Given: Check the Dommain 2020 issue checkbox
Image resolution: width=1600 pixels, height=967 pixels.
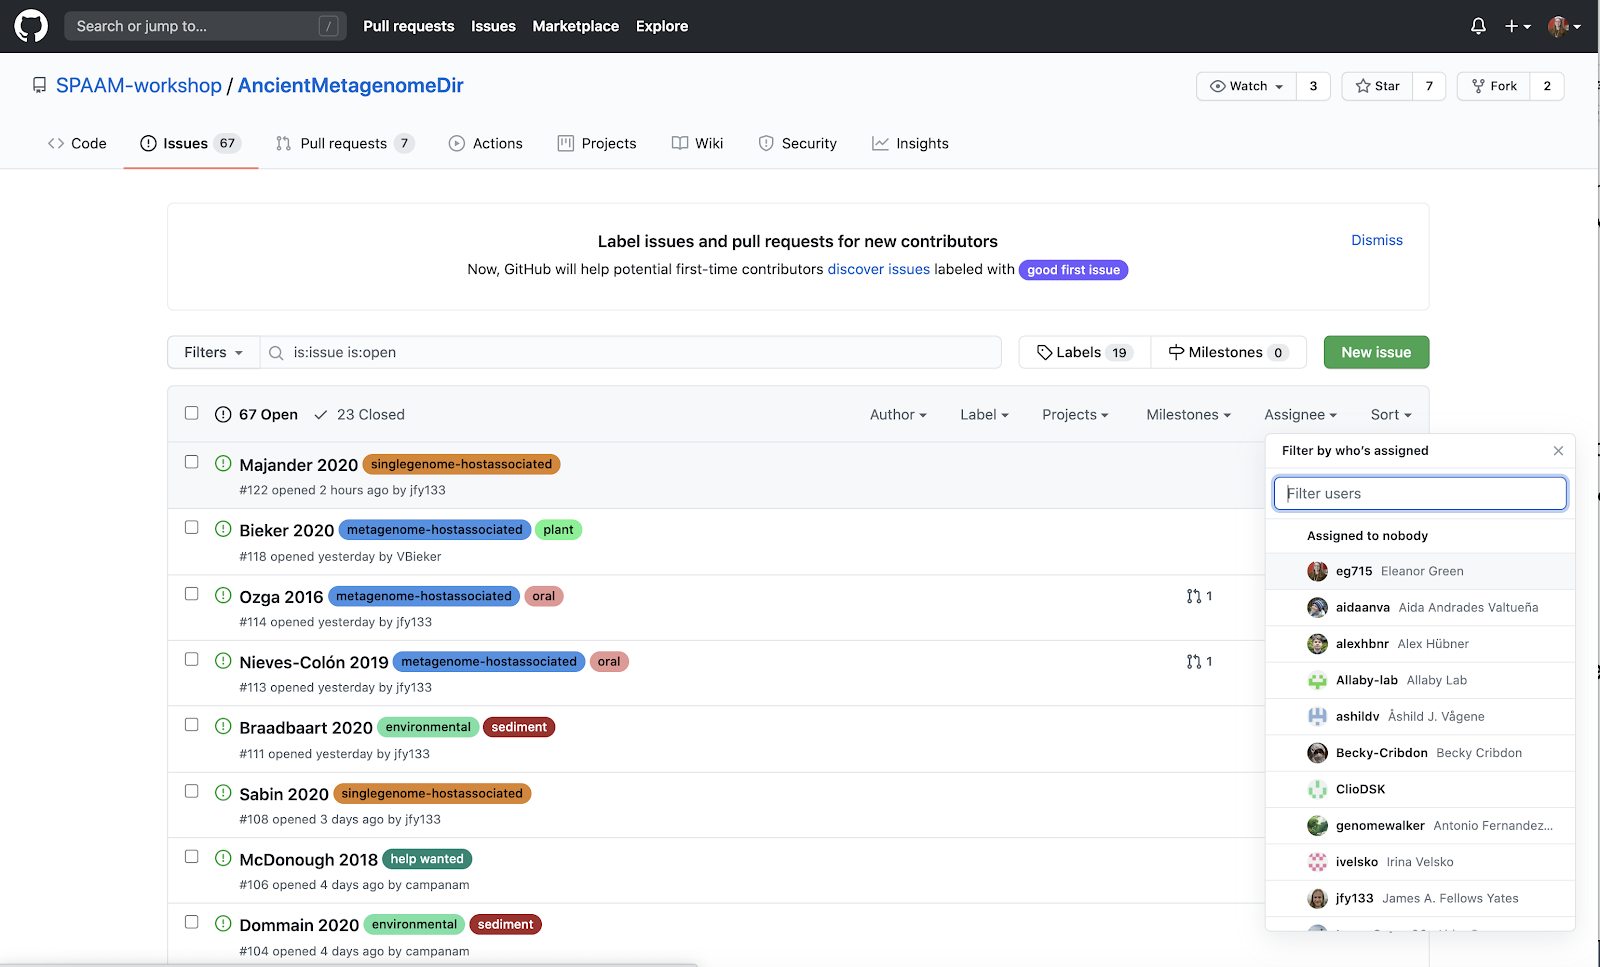Looking at the screenshot, I should pos(192,922).
